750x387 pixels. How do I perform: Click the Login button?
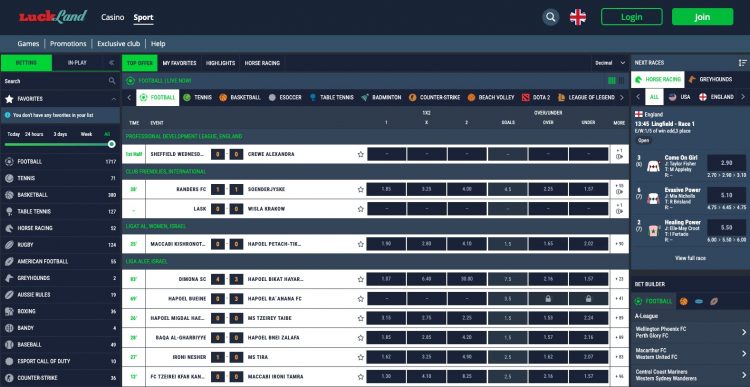(x=632, y=17)
